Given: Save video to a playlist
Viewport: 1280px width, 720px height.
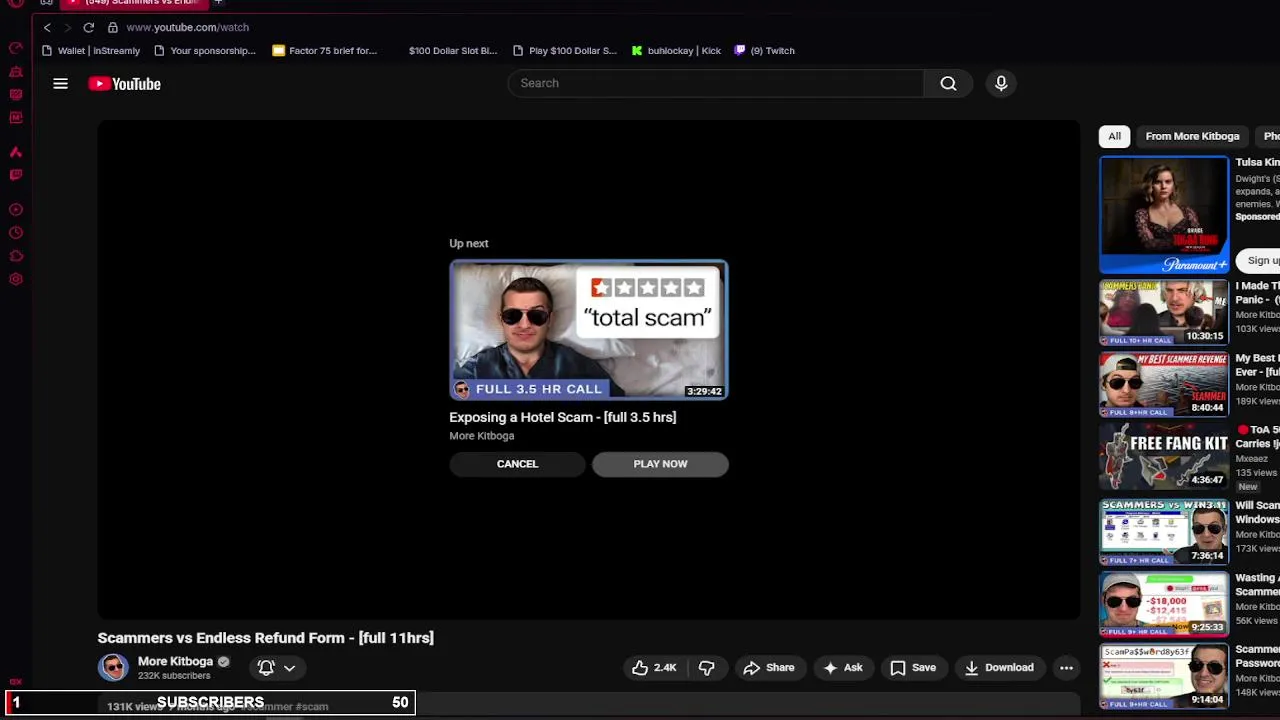Looking at the screenshot, I should [913, 668].
